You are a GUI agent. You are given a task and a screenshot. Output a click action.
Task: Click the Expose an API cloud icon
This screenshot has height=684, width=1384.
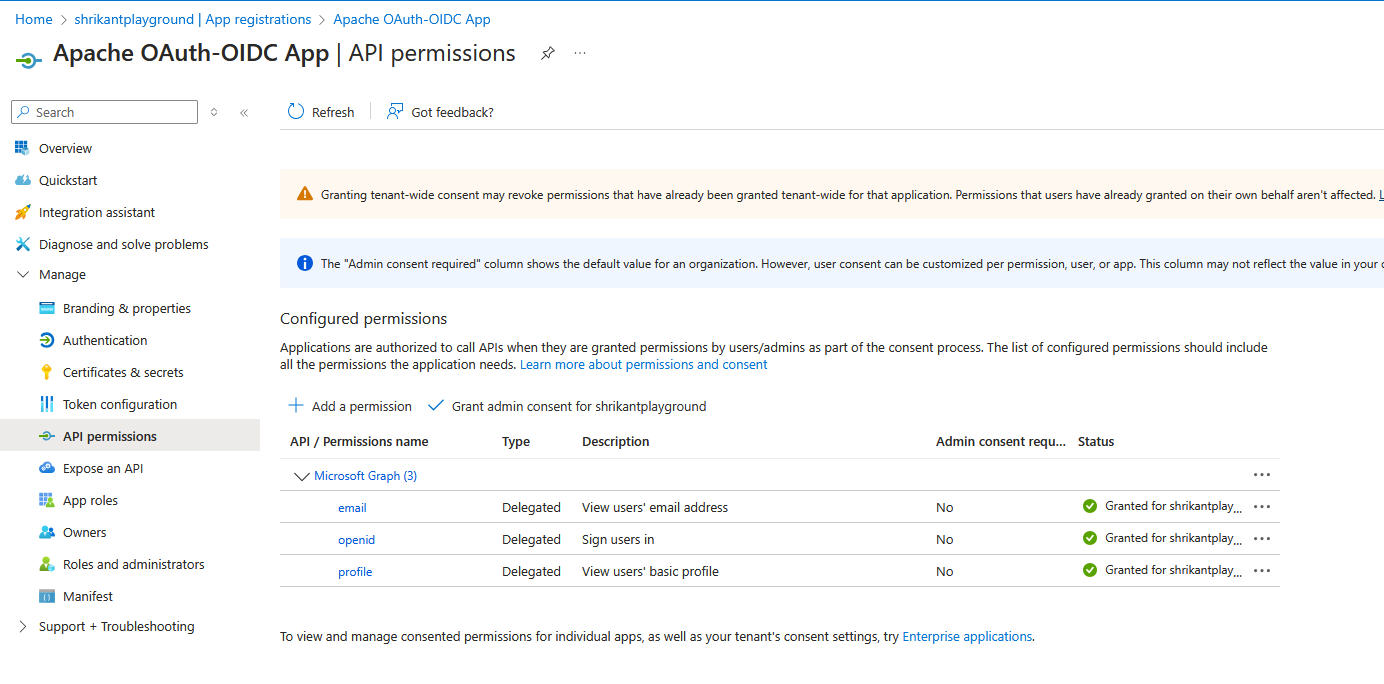click(x=46, y=468)
